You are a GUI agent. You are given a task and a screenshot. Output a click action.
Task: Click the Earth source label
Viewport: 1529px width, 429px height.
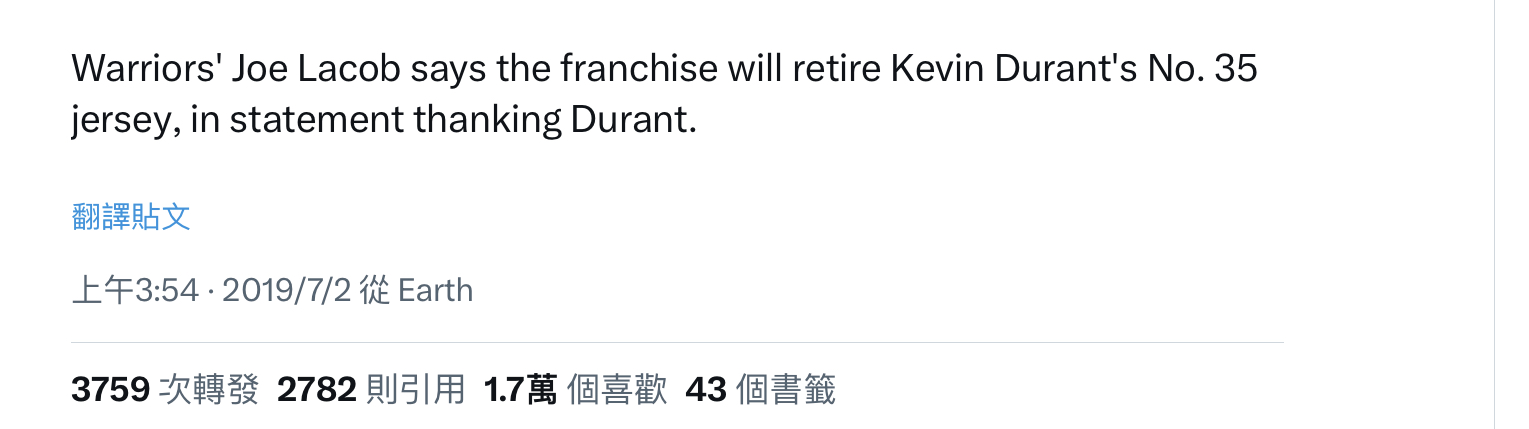pos(435,290)
